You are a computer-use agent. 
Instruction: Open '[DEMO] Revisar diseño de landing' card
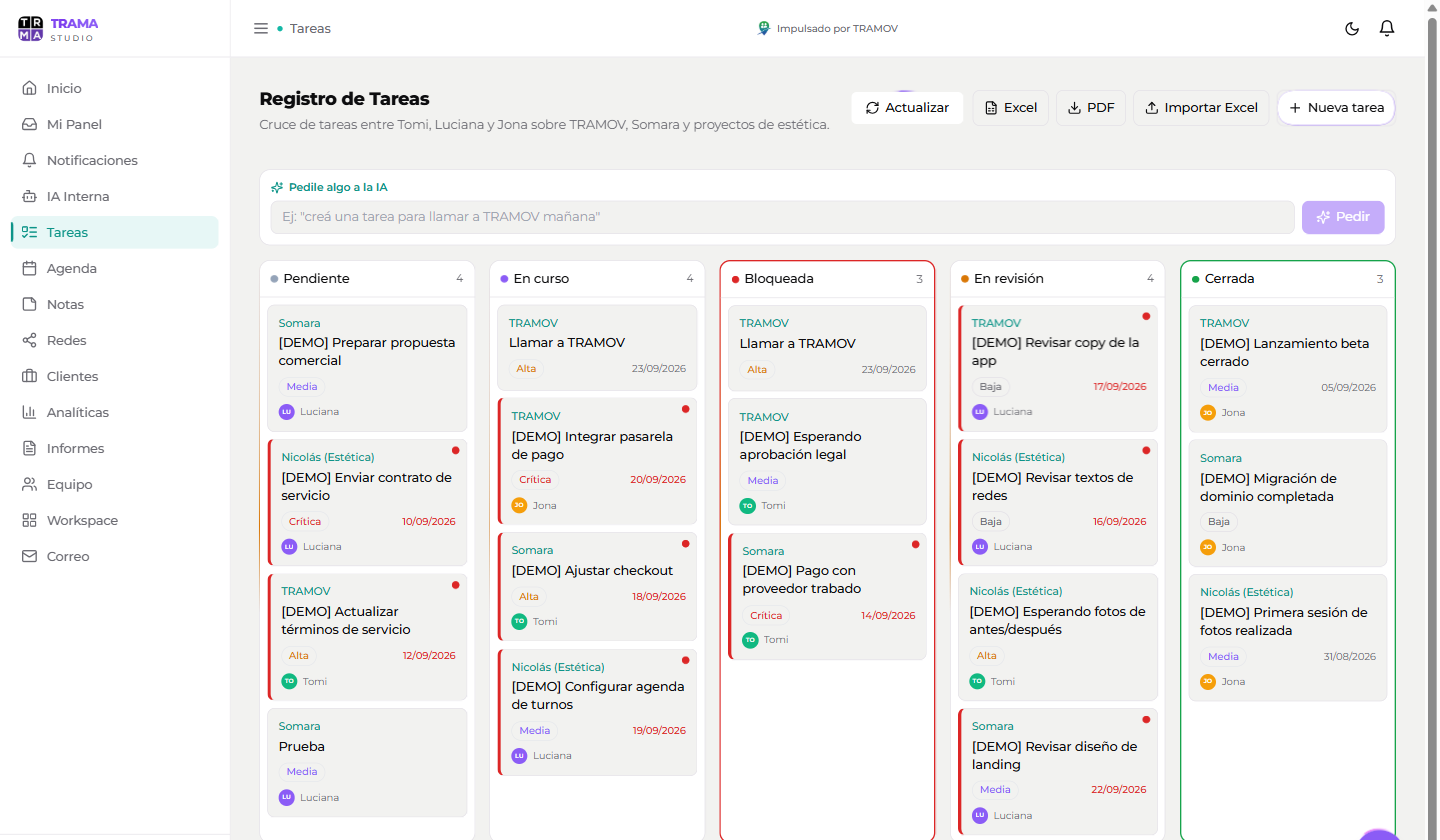coord(1058,772)
